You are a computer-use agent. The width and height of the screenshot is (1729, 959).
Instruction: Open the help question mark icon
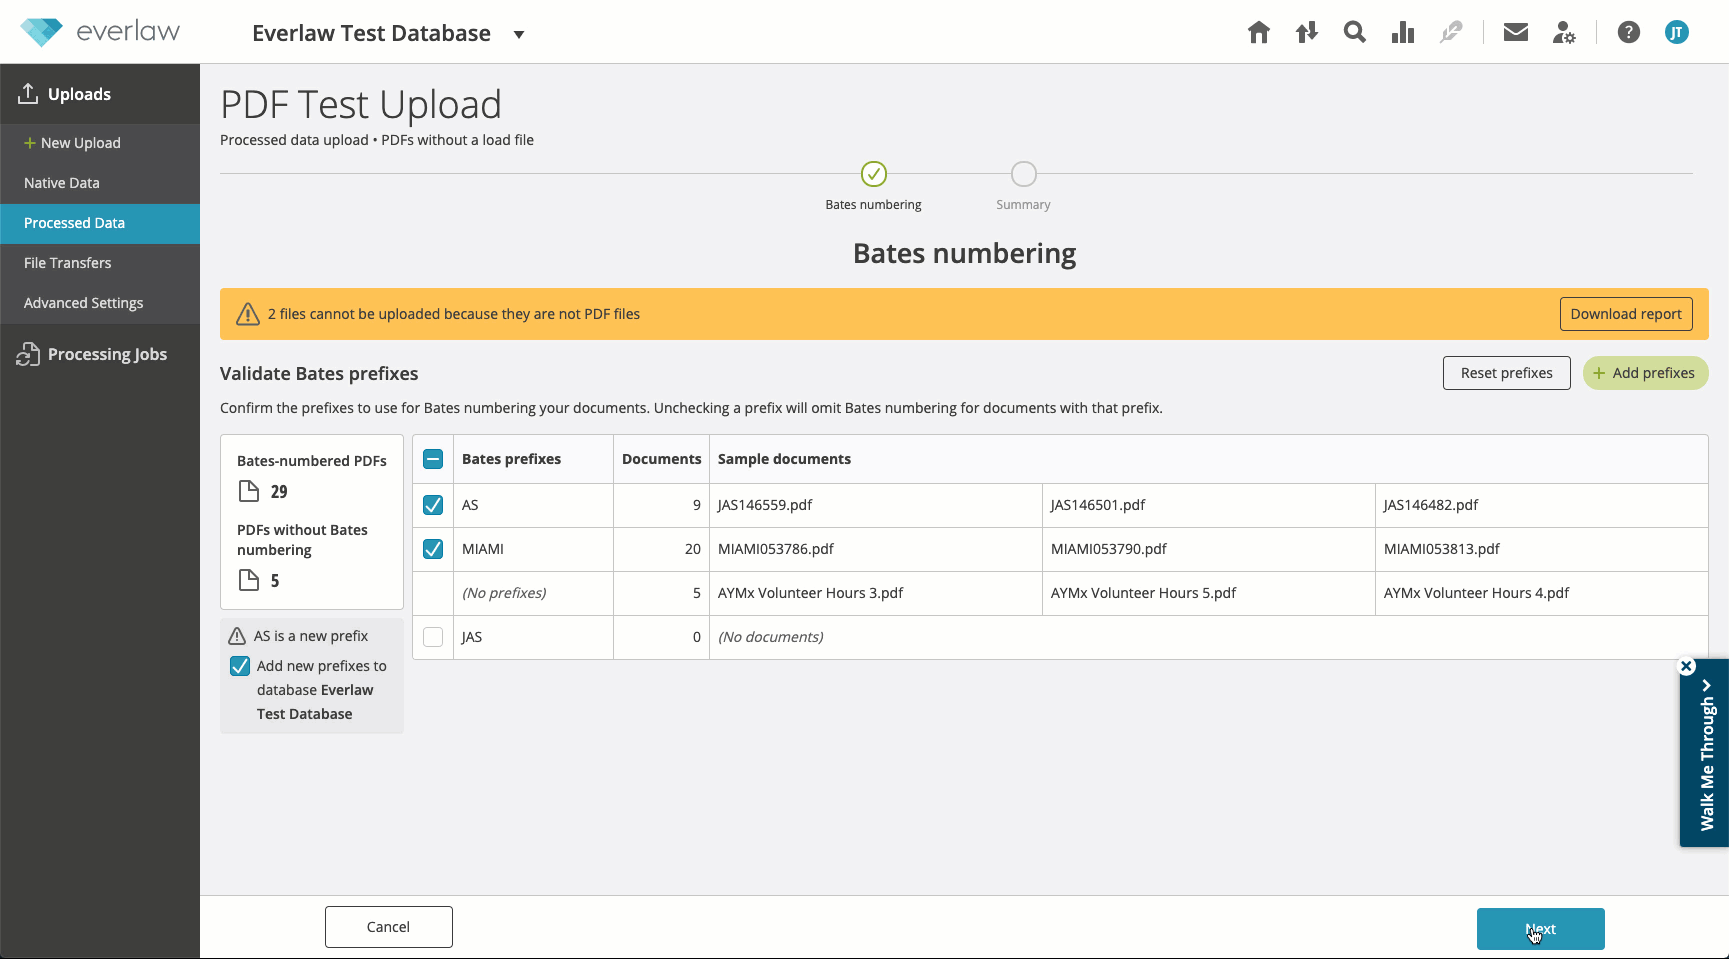1629,33
